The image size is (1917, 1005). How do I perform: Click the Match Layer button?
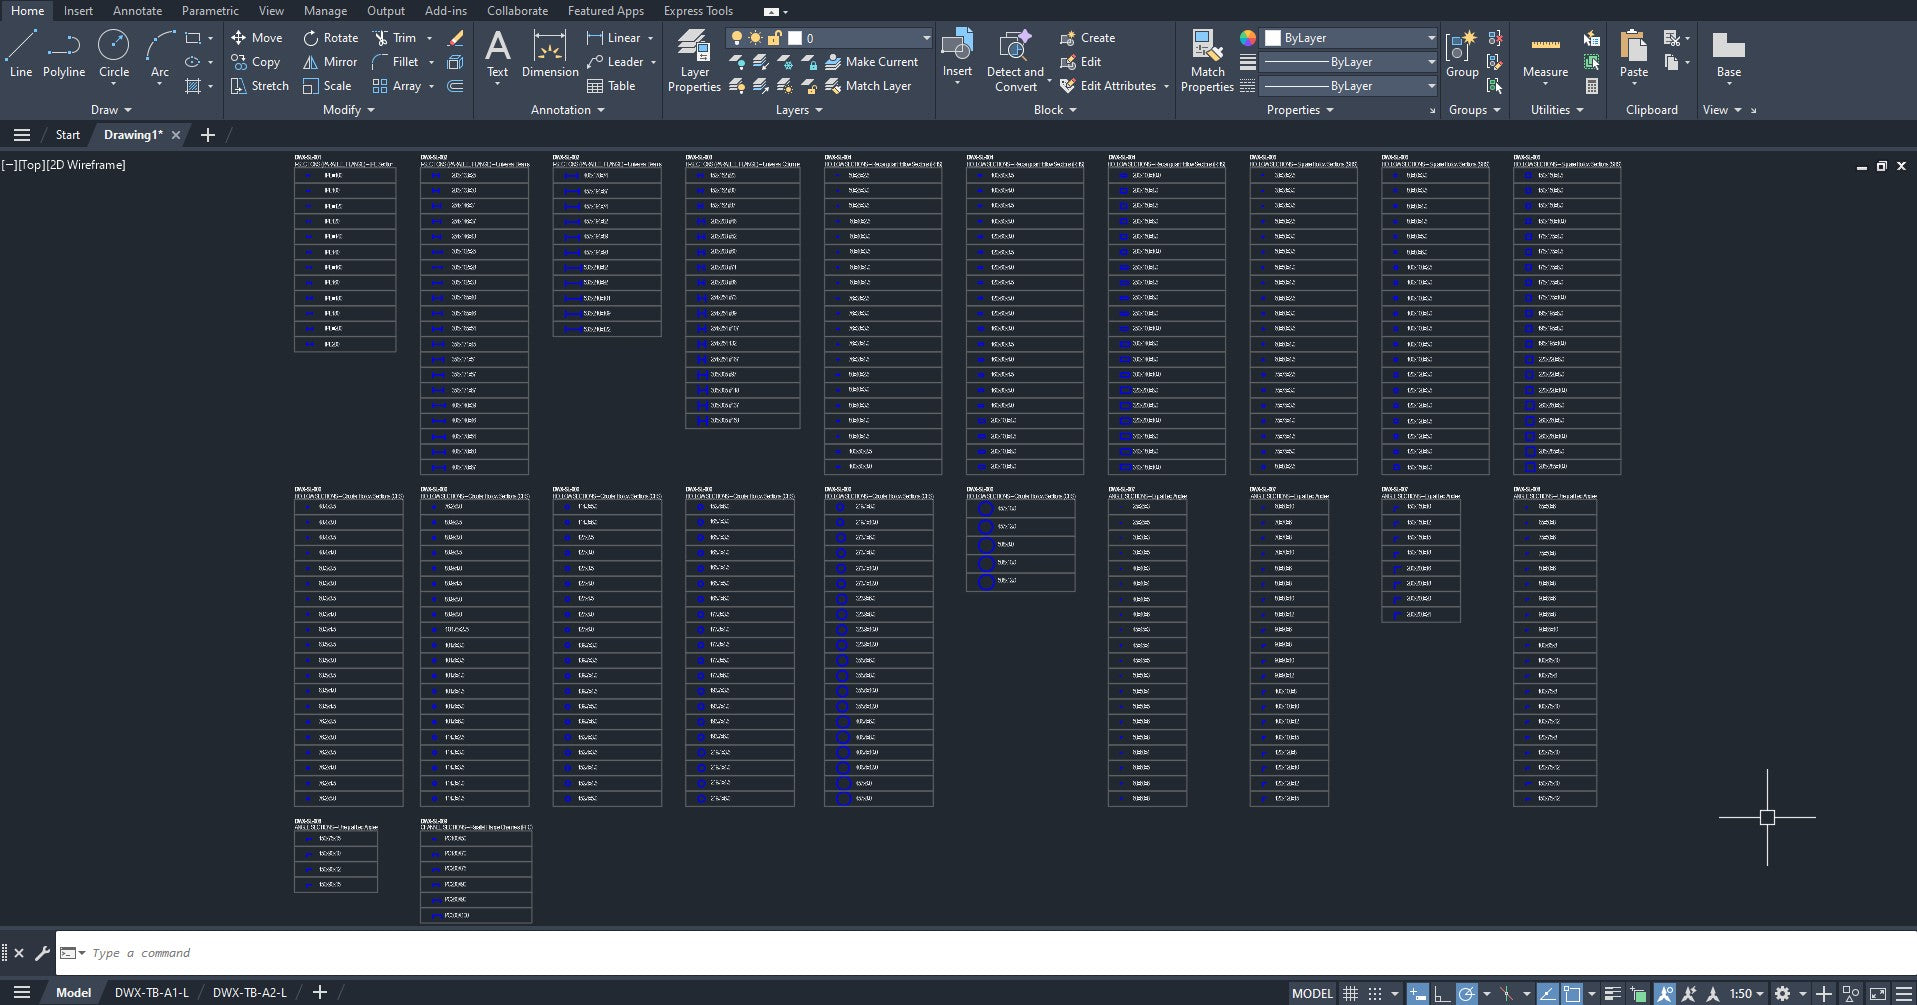(868, 86)
